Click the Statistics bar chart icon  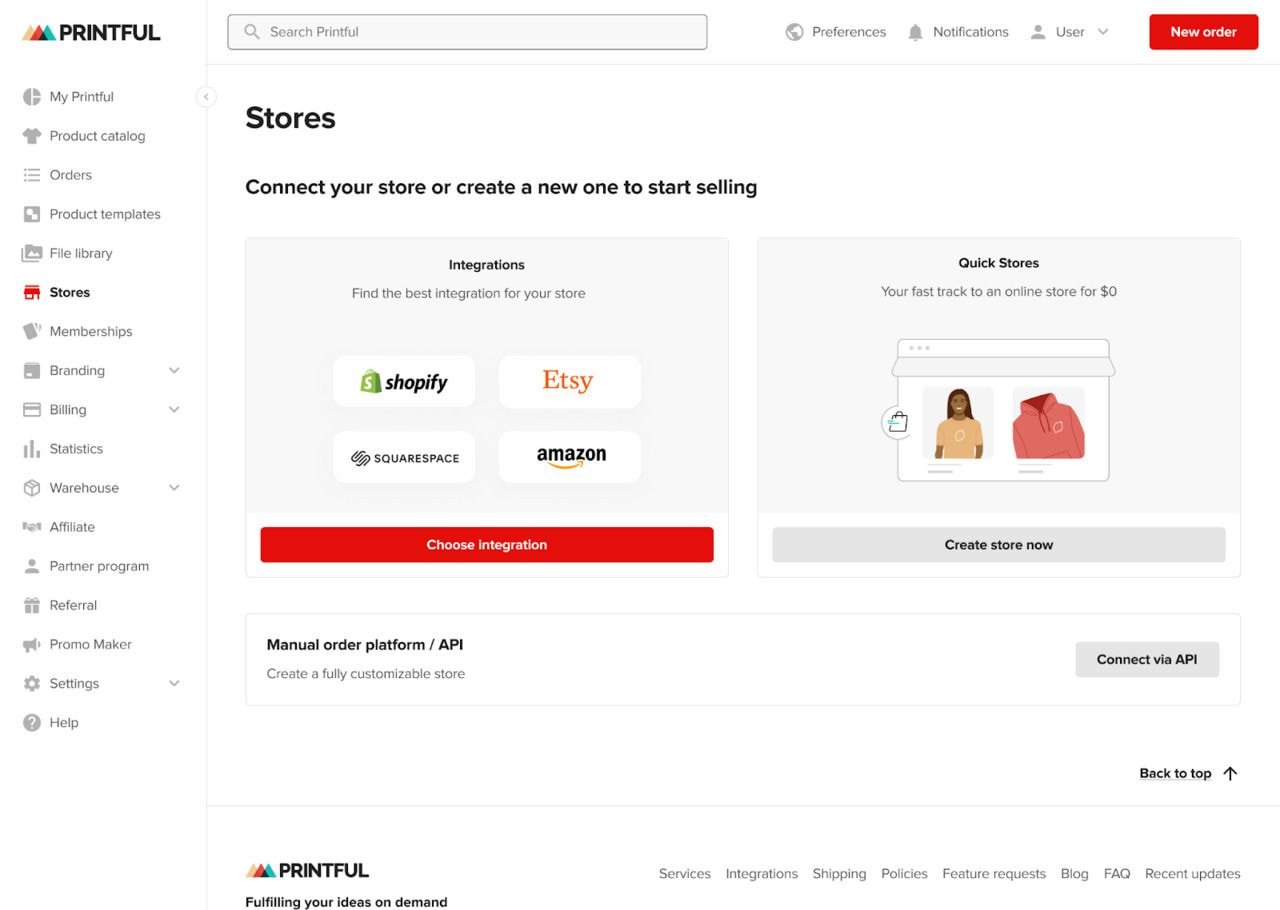[32, 449]
